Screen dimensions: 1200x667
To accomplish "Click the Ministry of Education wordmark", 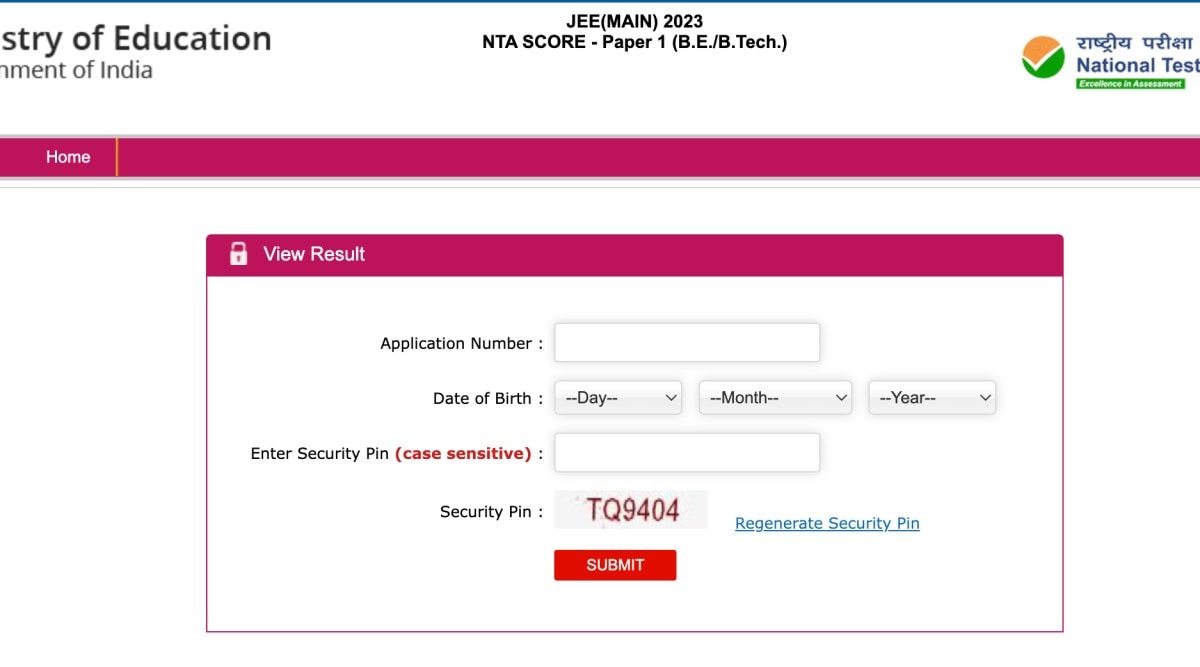I will coord(135,38).
